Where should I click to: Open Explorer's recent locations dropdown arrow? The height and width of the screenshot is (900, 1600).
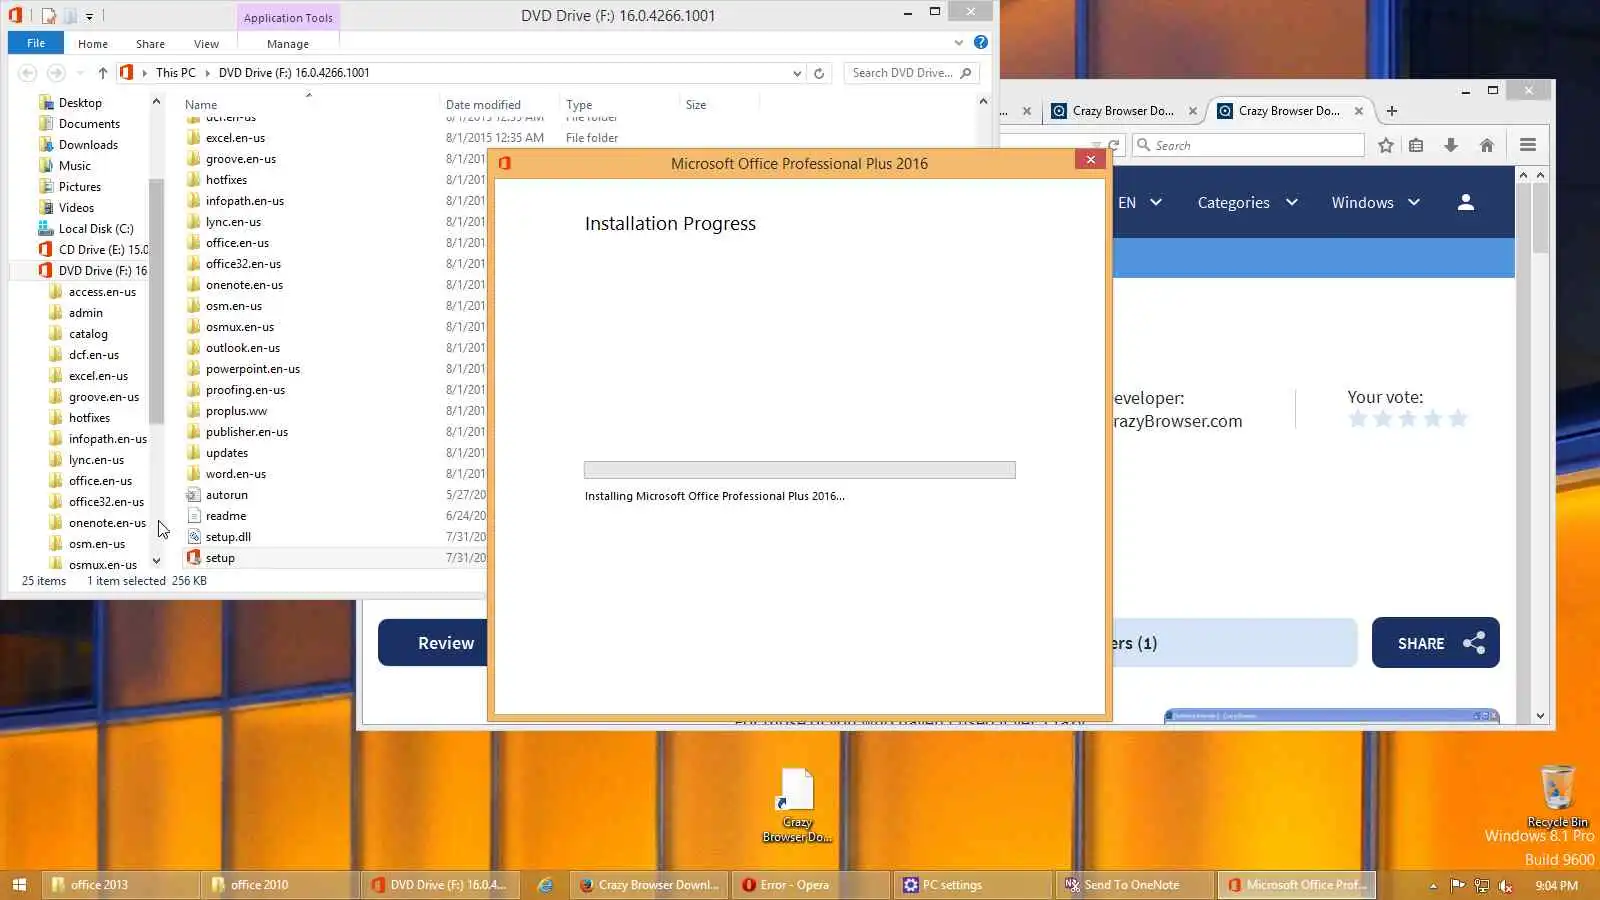[80, 73]
